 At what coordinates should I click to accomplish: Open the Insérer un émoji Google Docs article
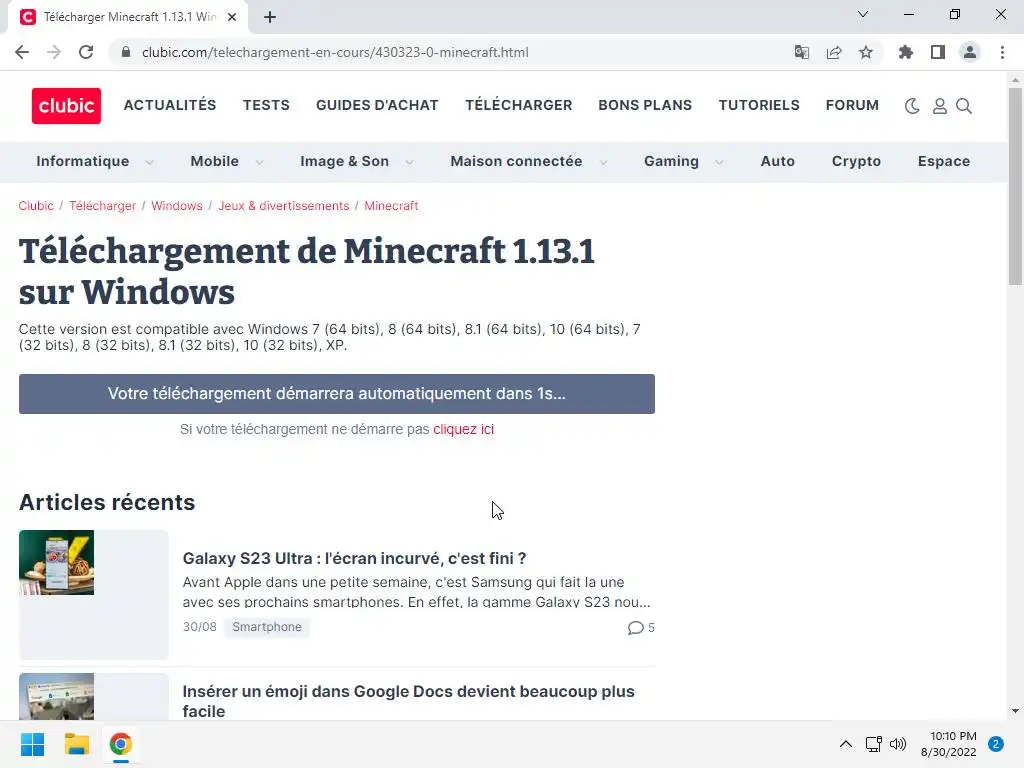click(x=409, y=701)
